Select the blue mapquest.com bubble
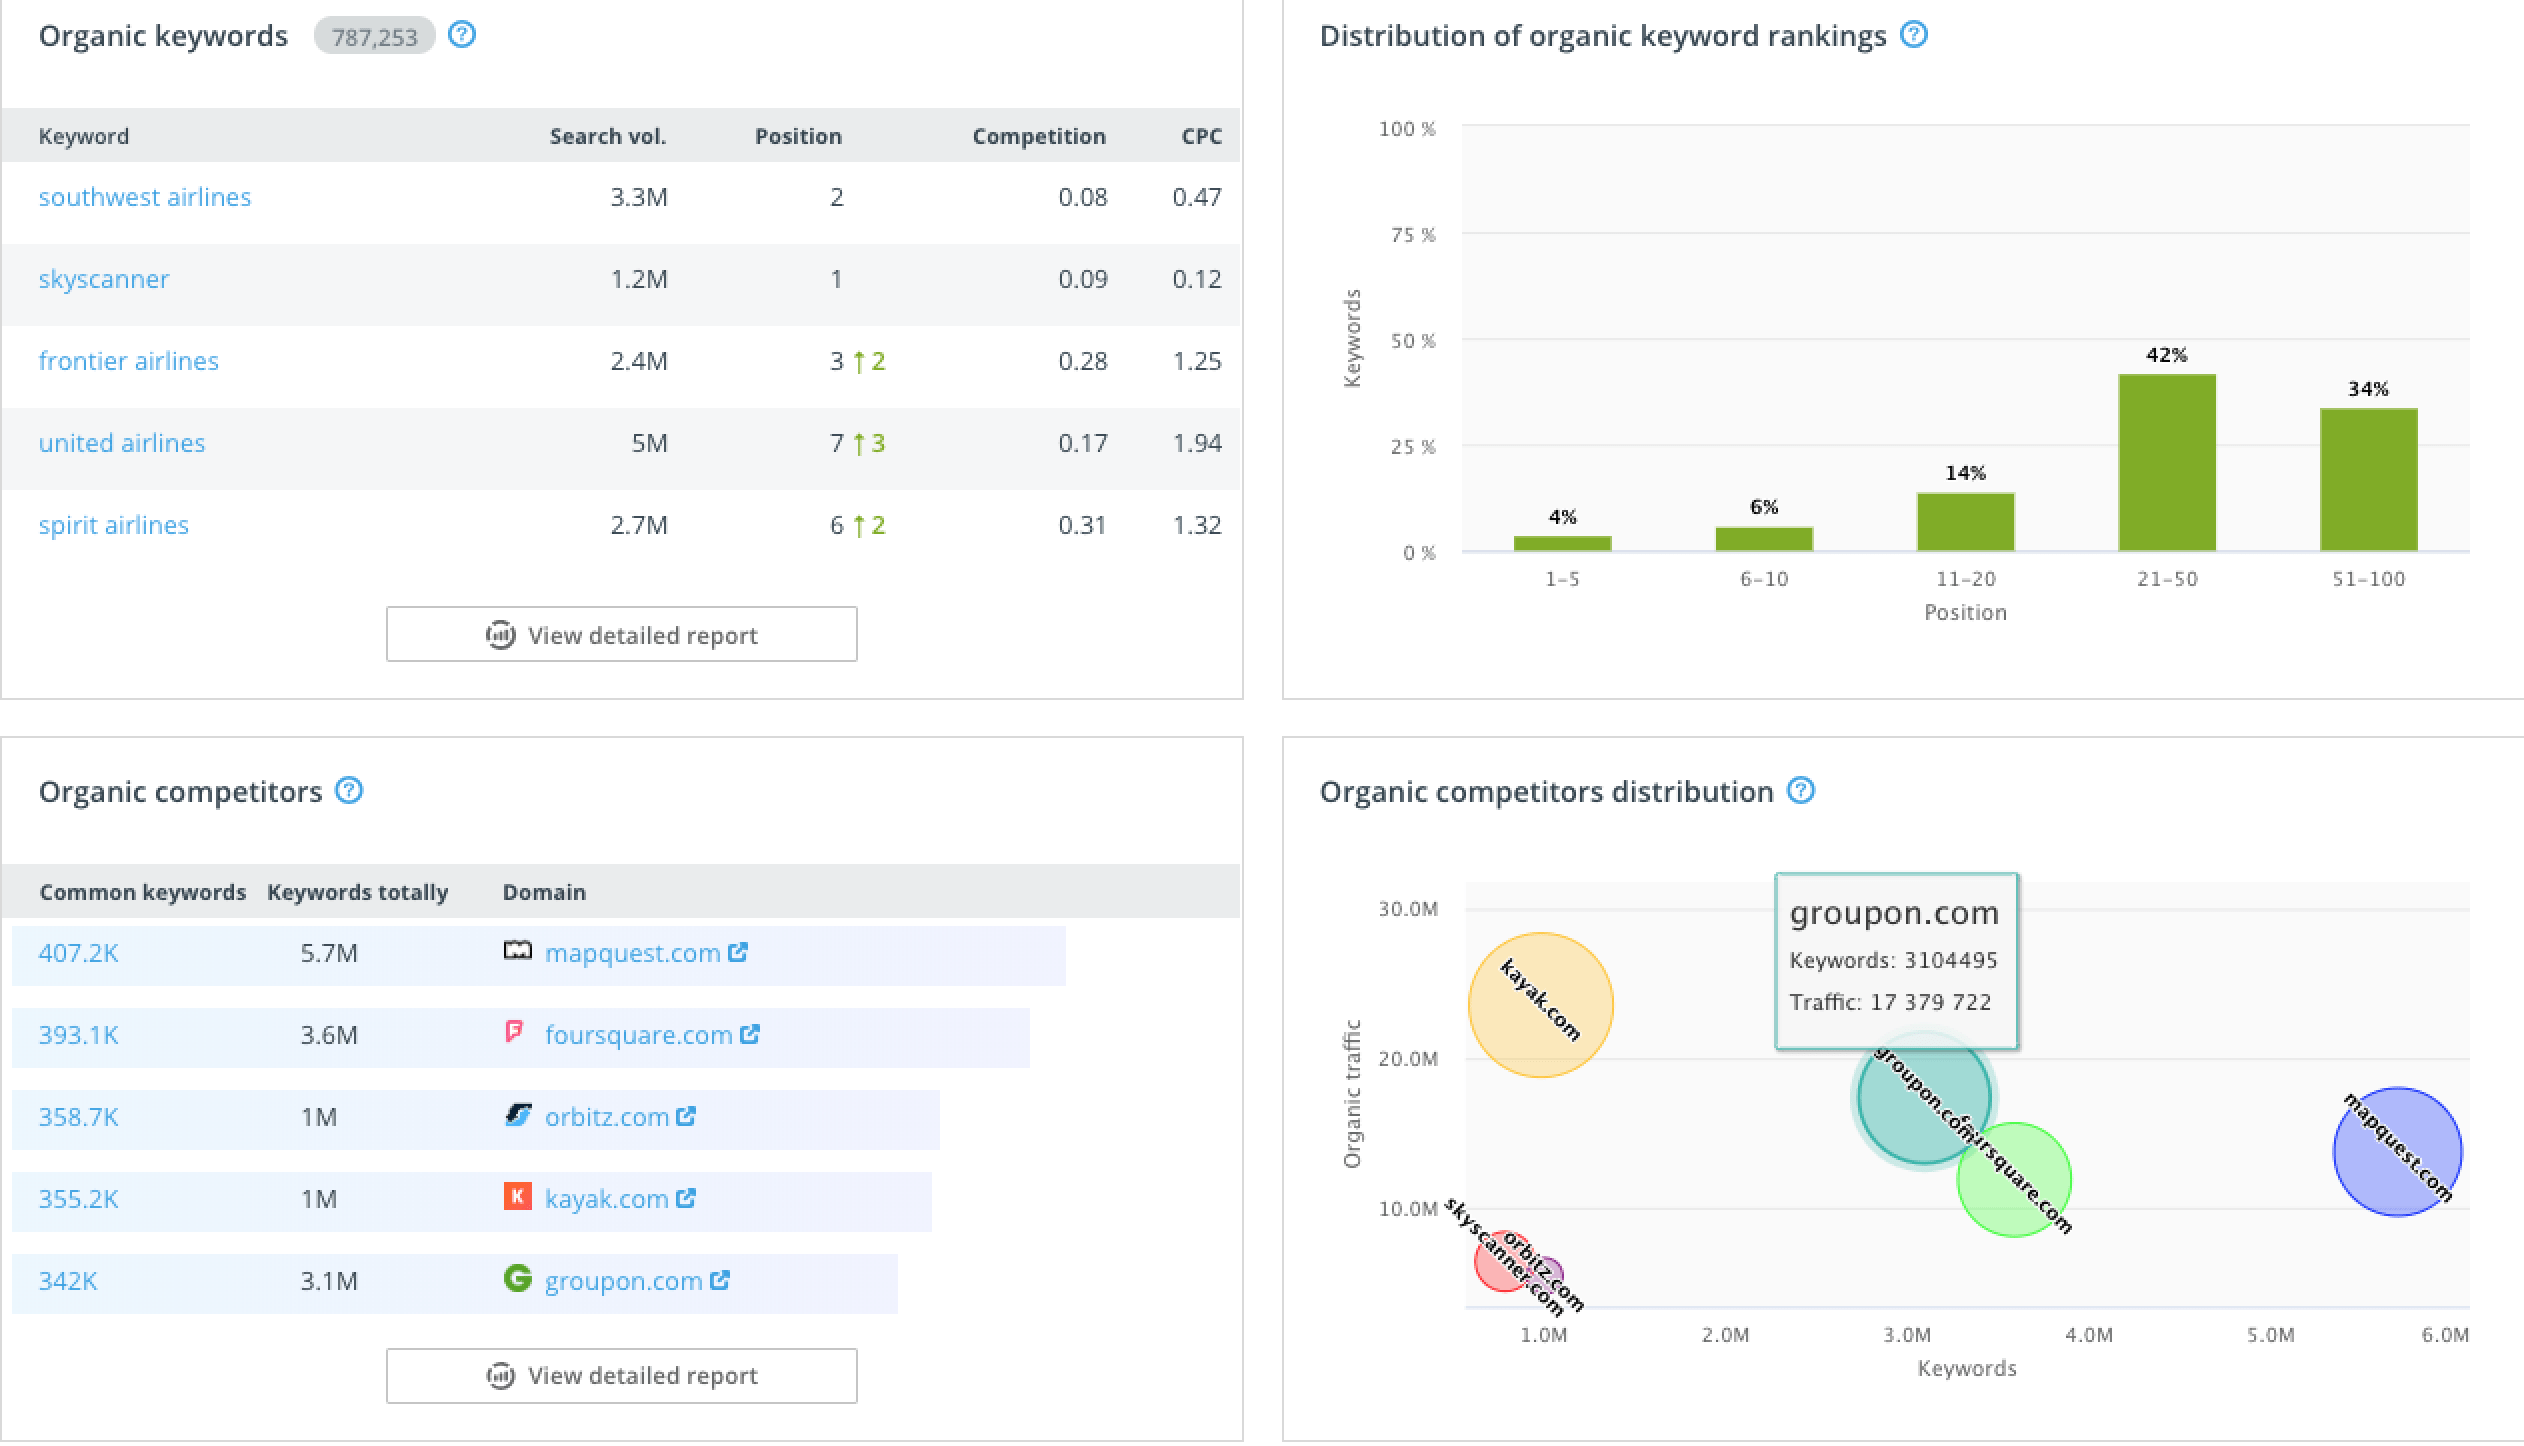Screen dimensions: 2524x1446 pos(2398,1152)
